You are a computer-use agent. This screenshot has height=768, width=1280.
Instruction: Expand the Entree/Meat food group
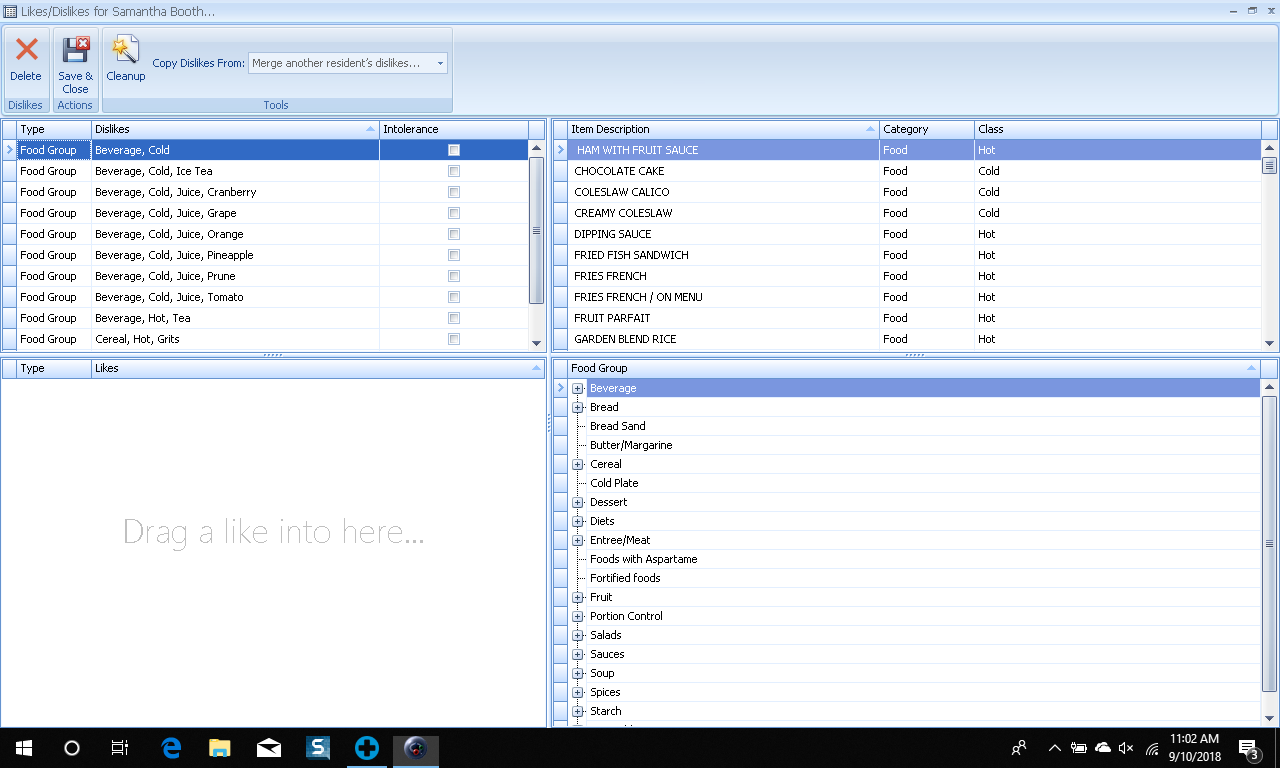(578, 540)
